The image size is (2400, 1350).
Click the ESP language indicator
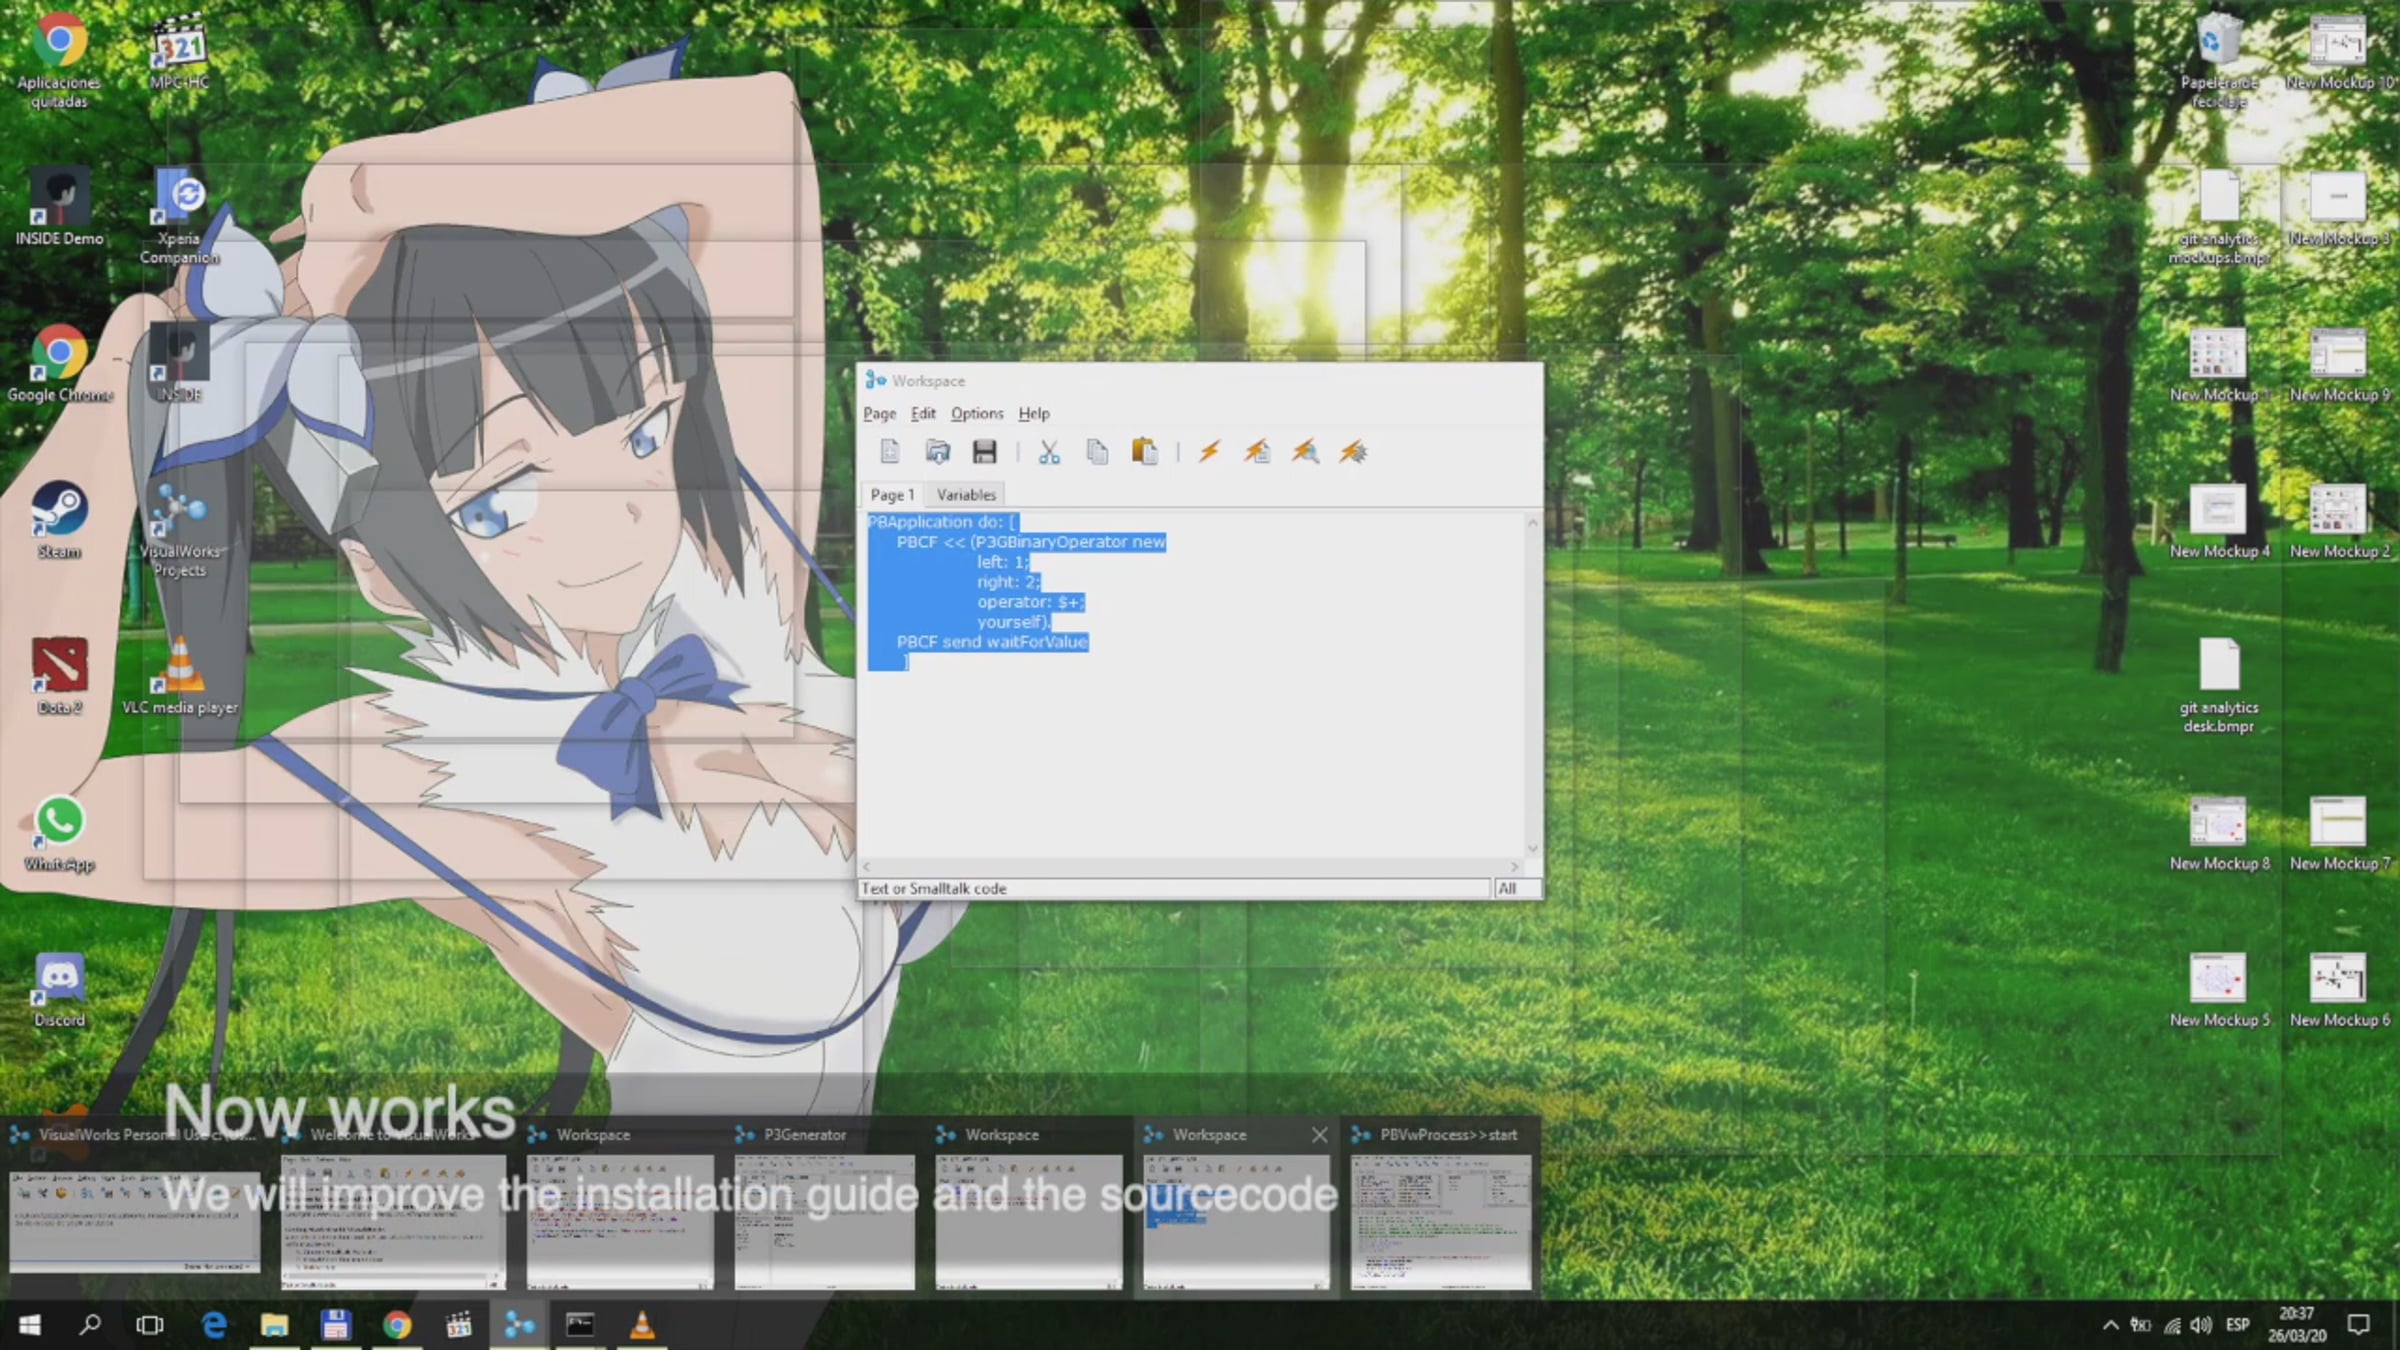point(2238,1325)
